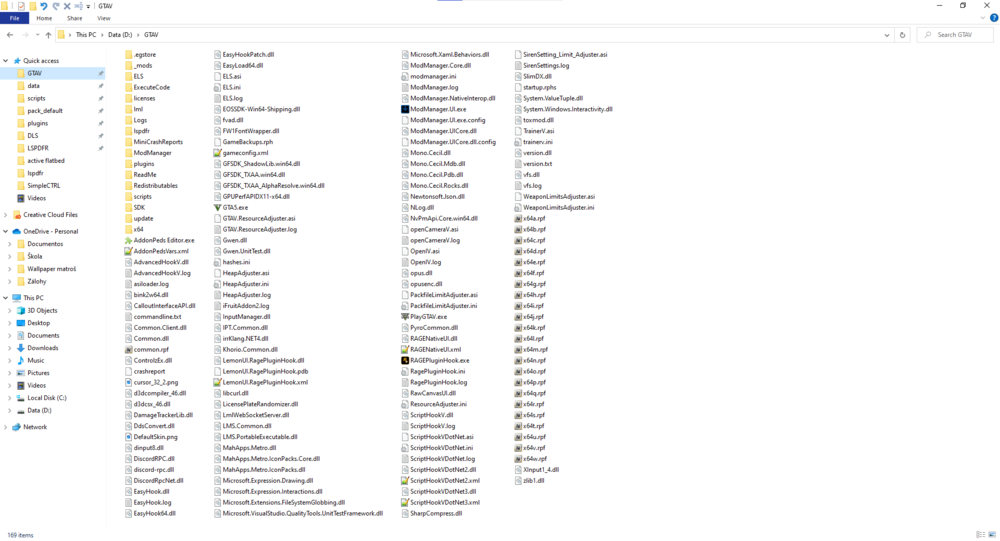Select the OpenIV.asi file
This screenshot has width=1000, height=541.
click(425, 251)
